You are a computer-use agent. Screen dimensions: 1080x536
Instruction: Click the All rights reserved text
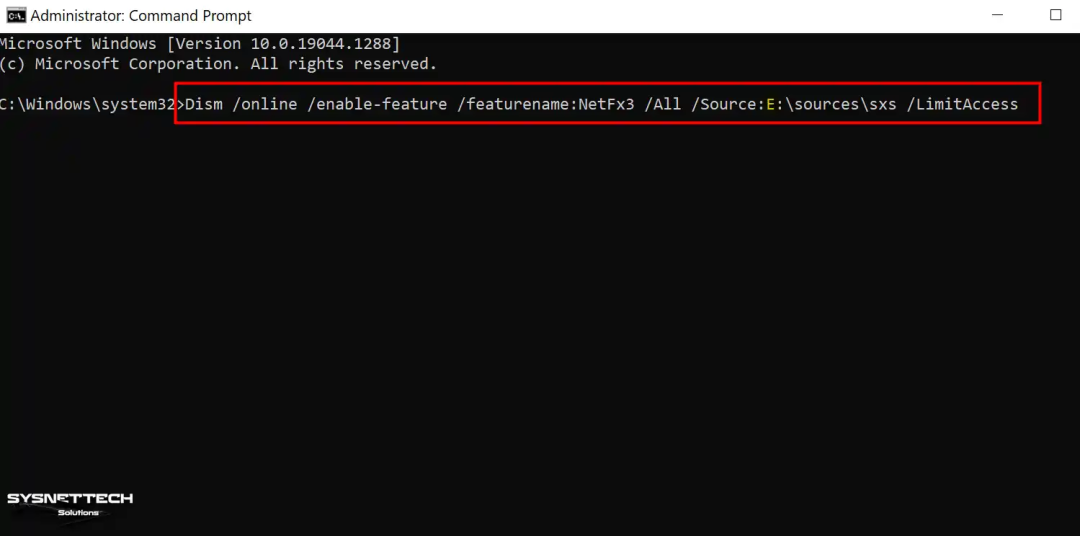344,64
